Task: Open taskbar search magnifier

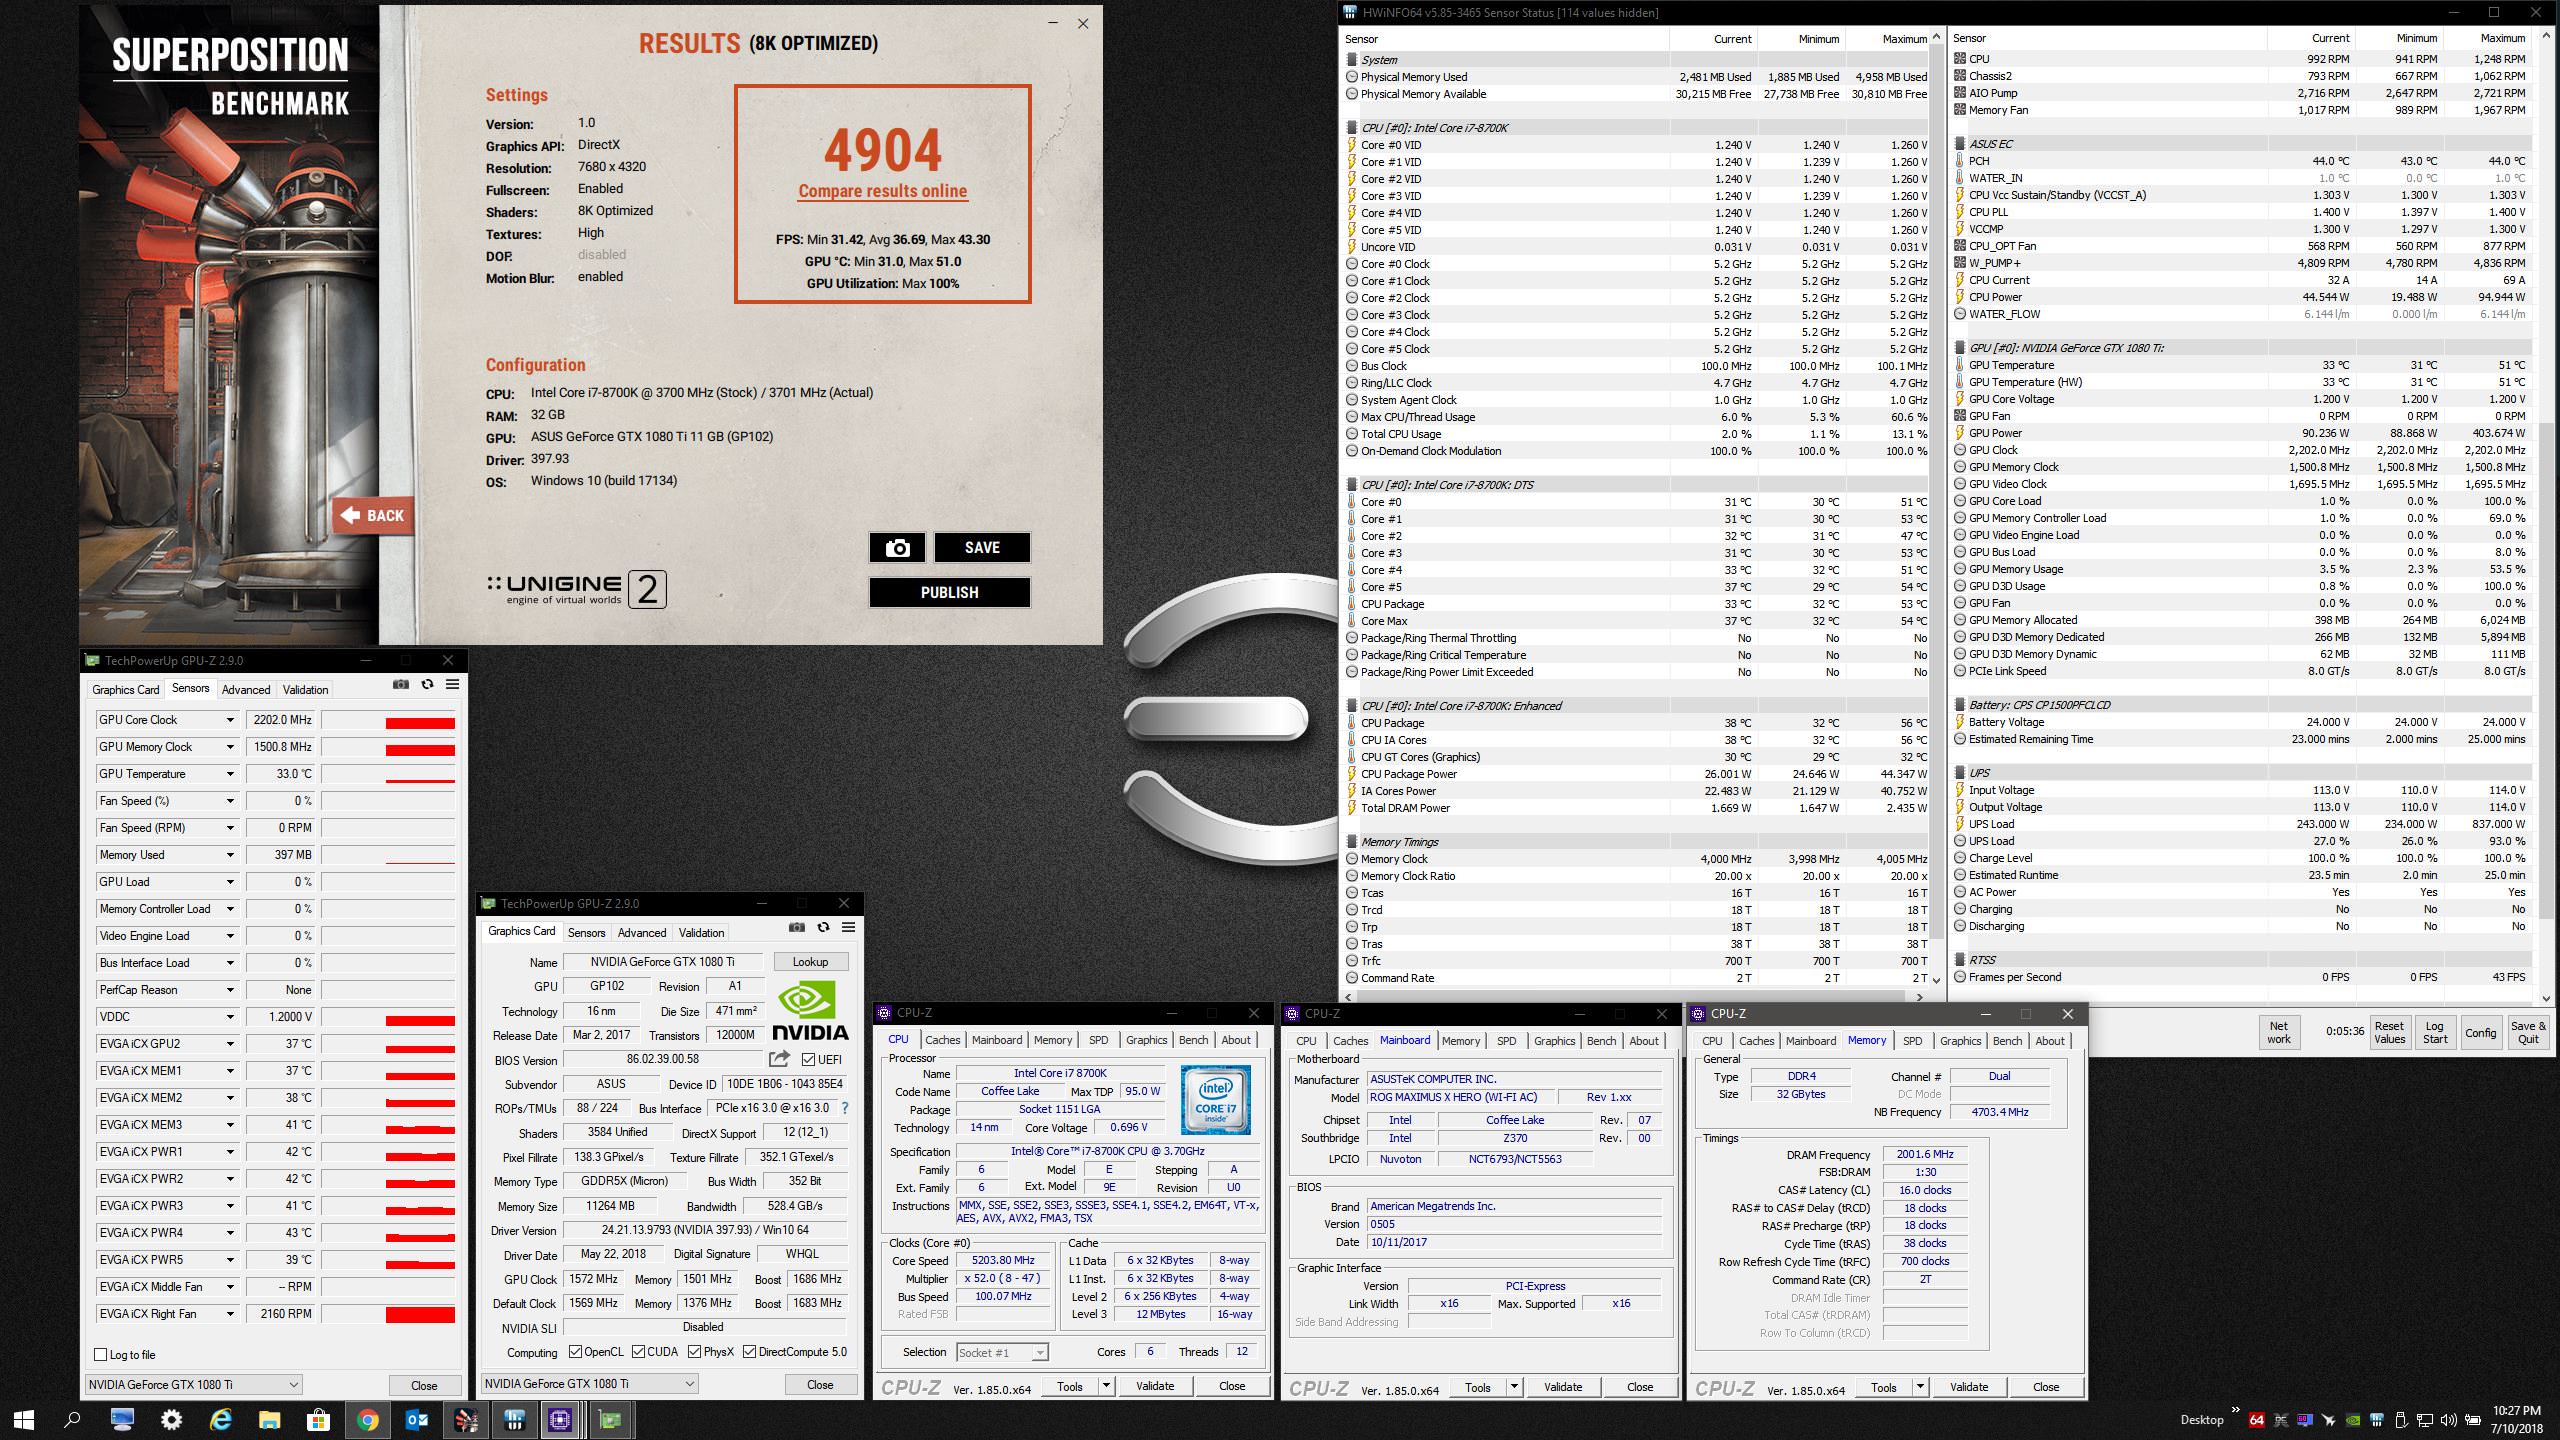Action: [72, 1419]
